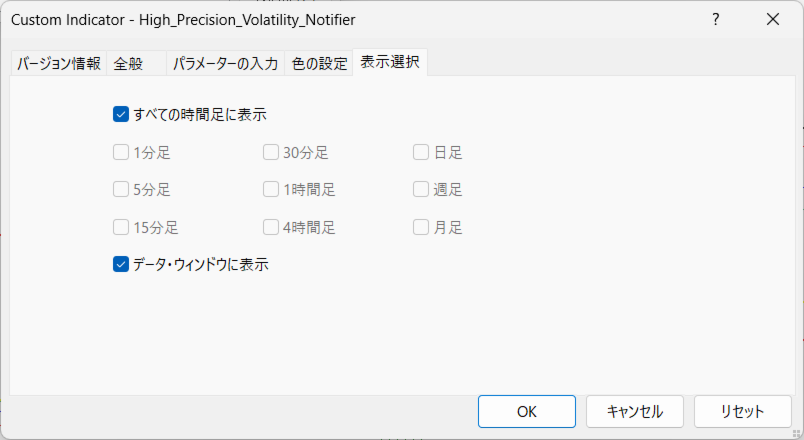This screenshot has height=440, width=804.
Task: Enable the 4時間足 checkbox
Action: [x=271, y=227]
